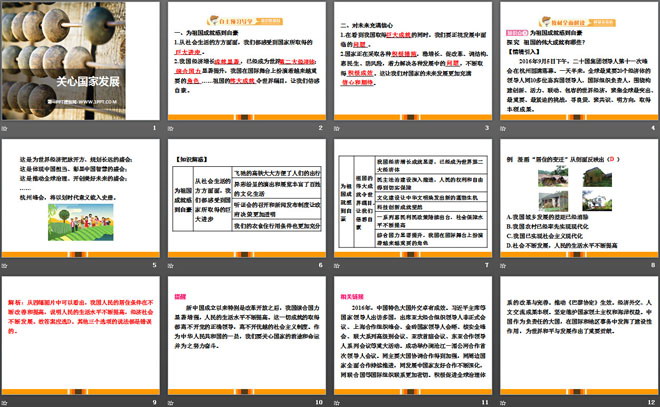Select slide 2 thumbnail about '为祖国成就感到自豪'
The width and height of the screenshot is (660, 407).
(247, 61)
